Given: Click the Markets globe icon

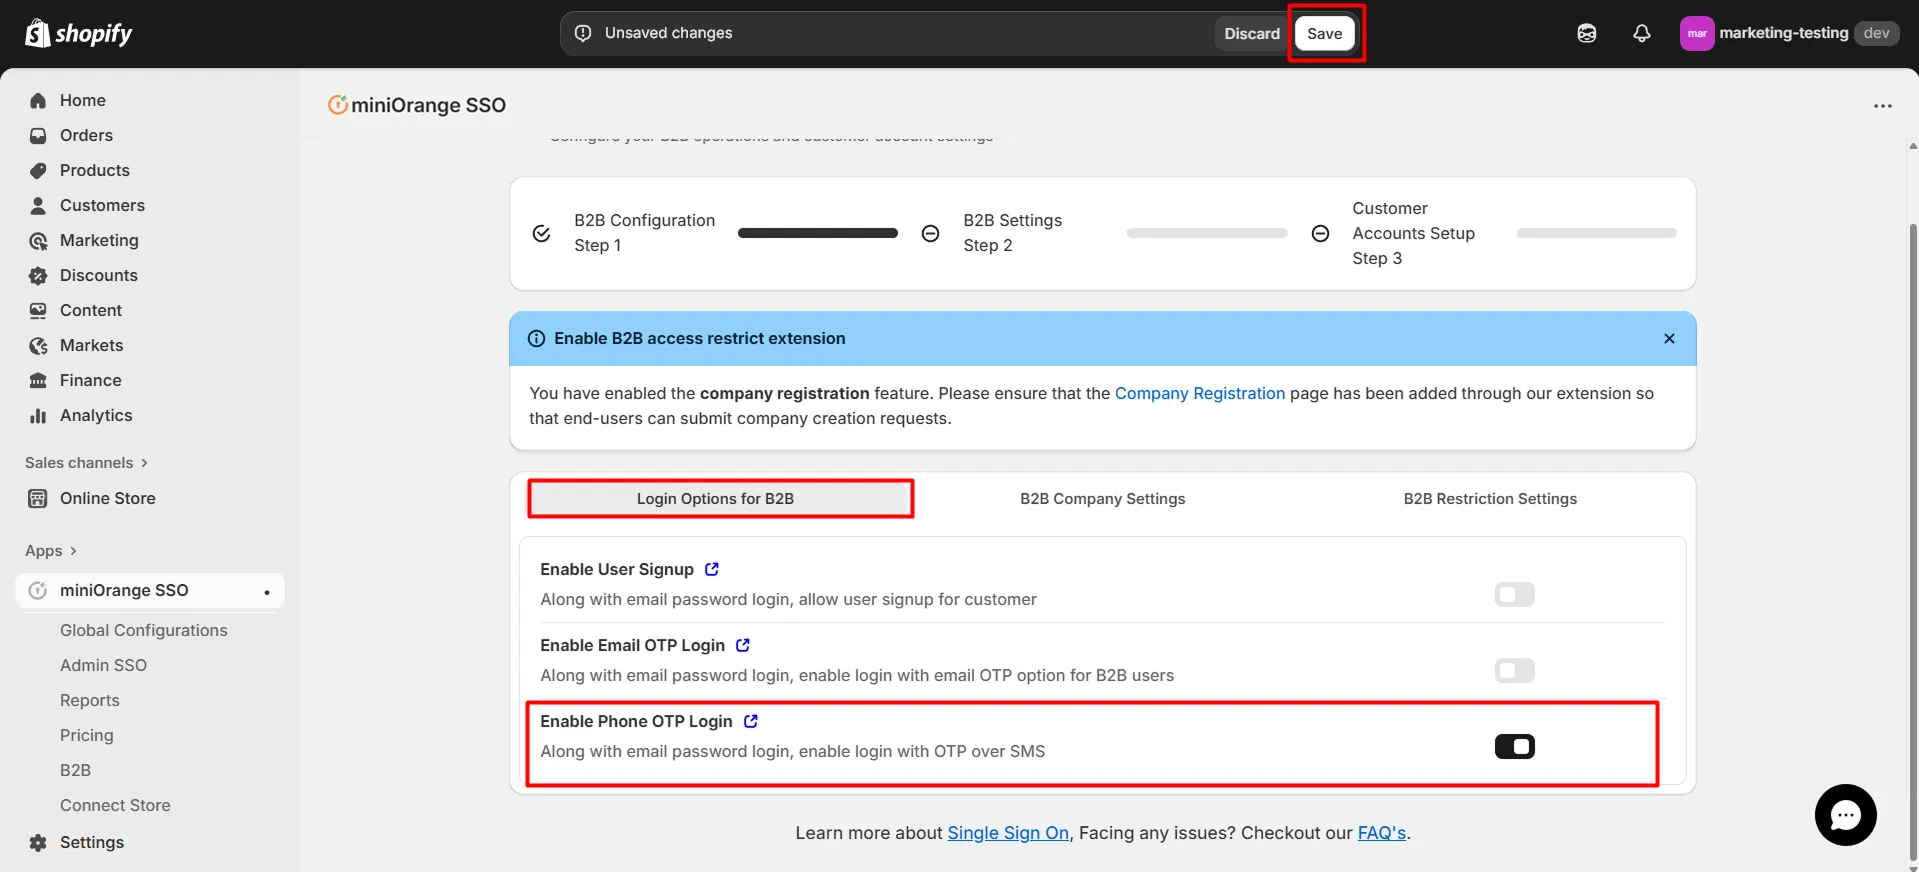Looking at the screenshot, I should click(x=38, y=345).
